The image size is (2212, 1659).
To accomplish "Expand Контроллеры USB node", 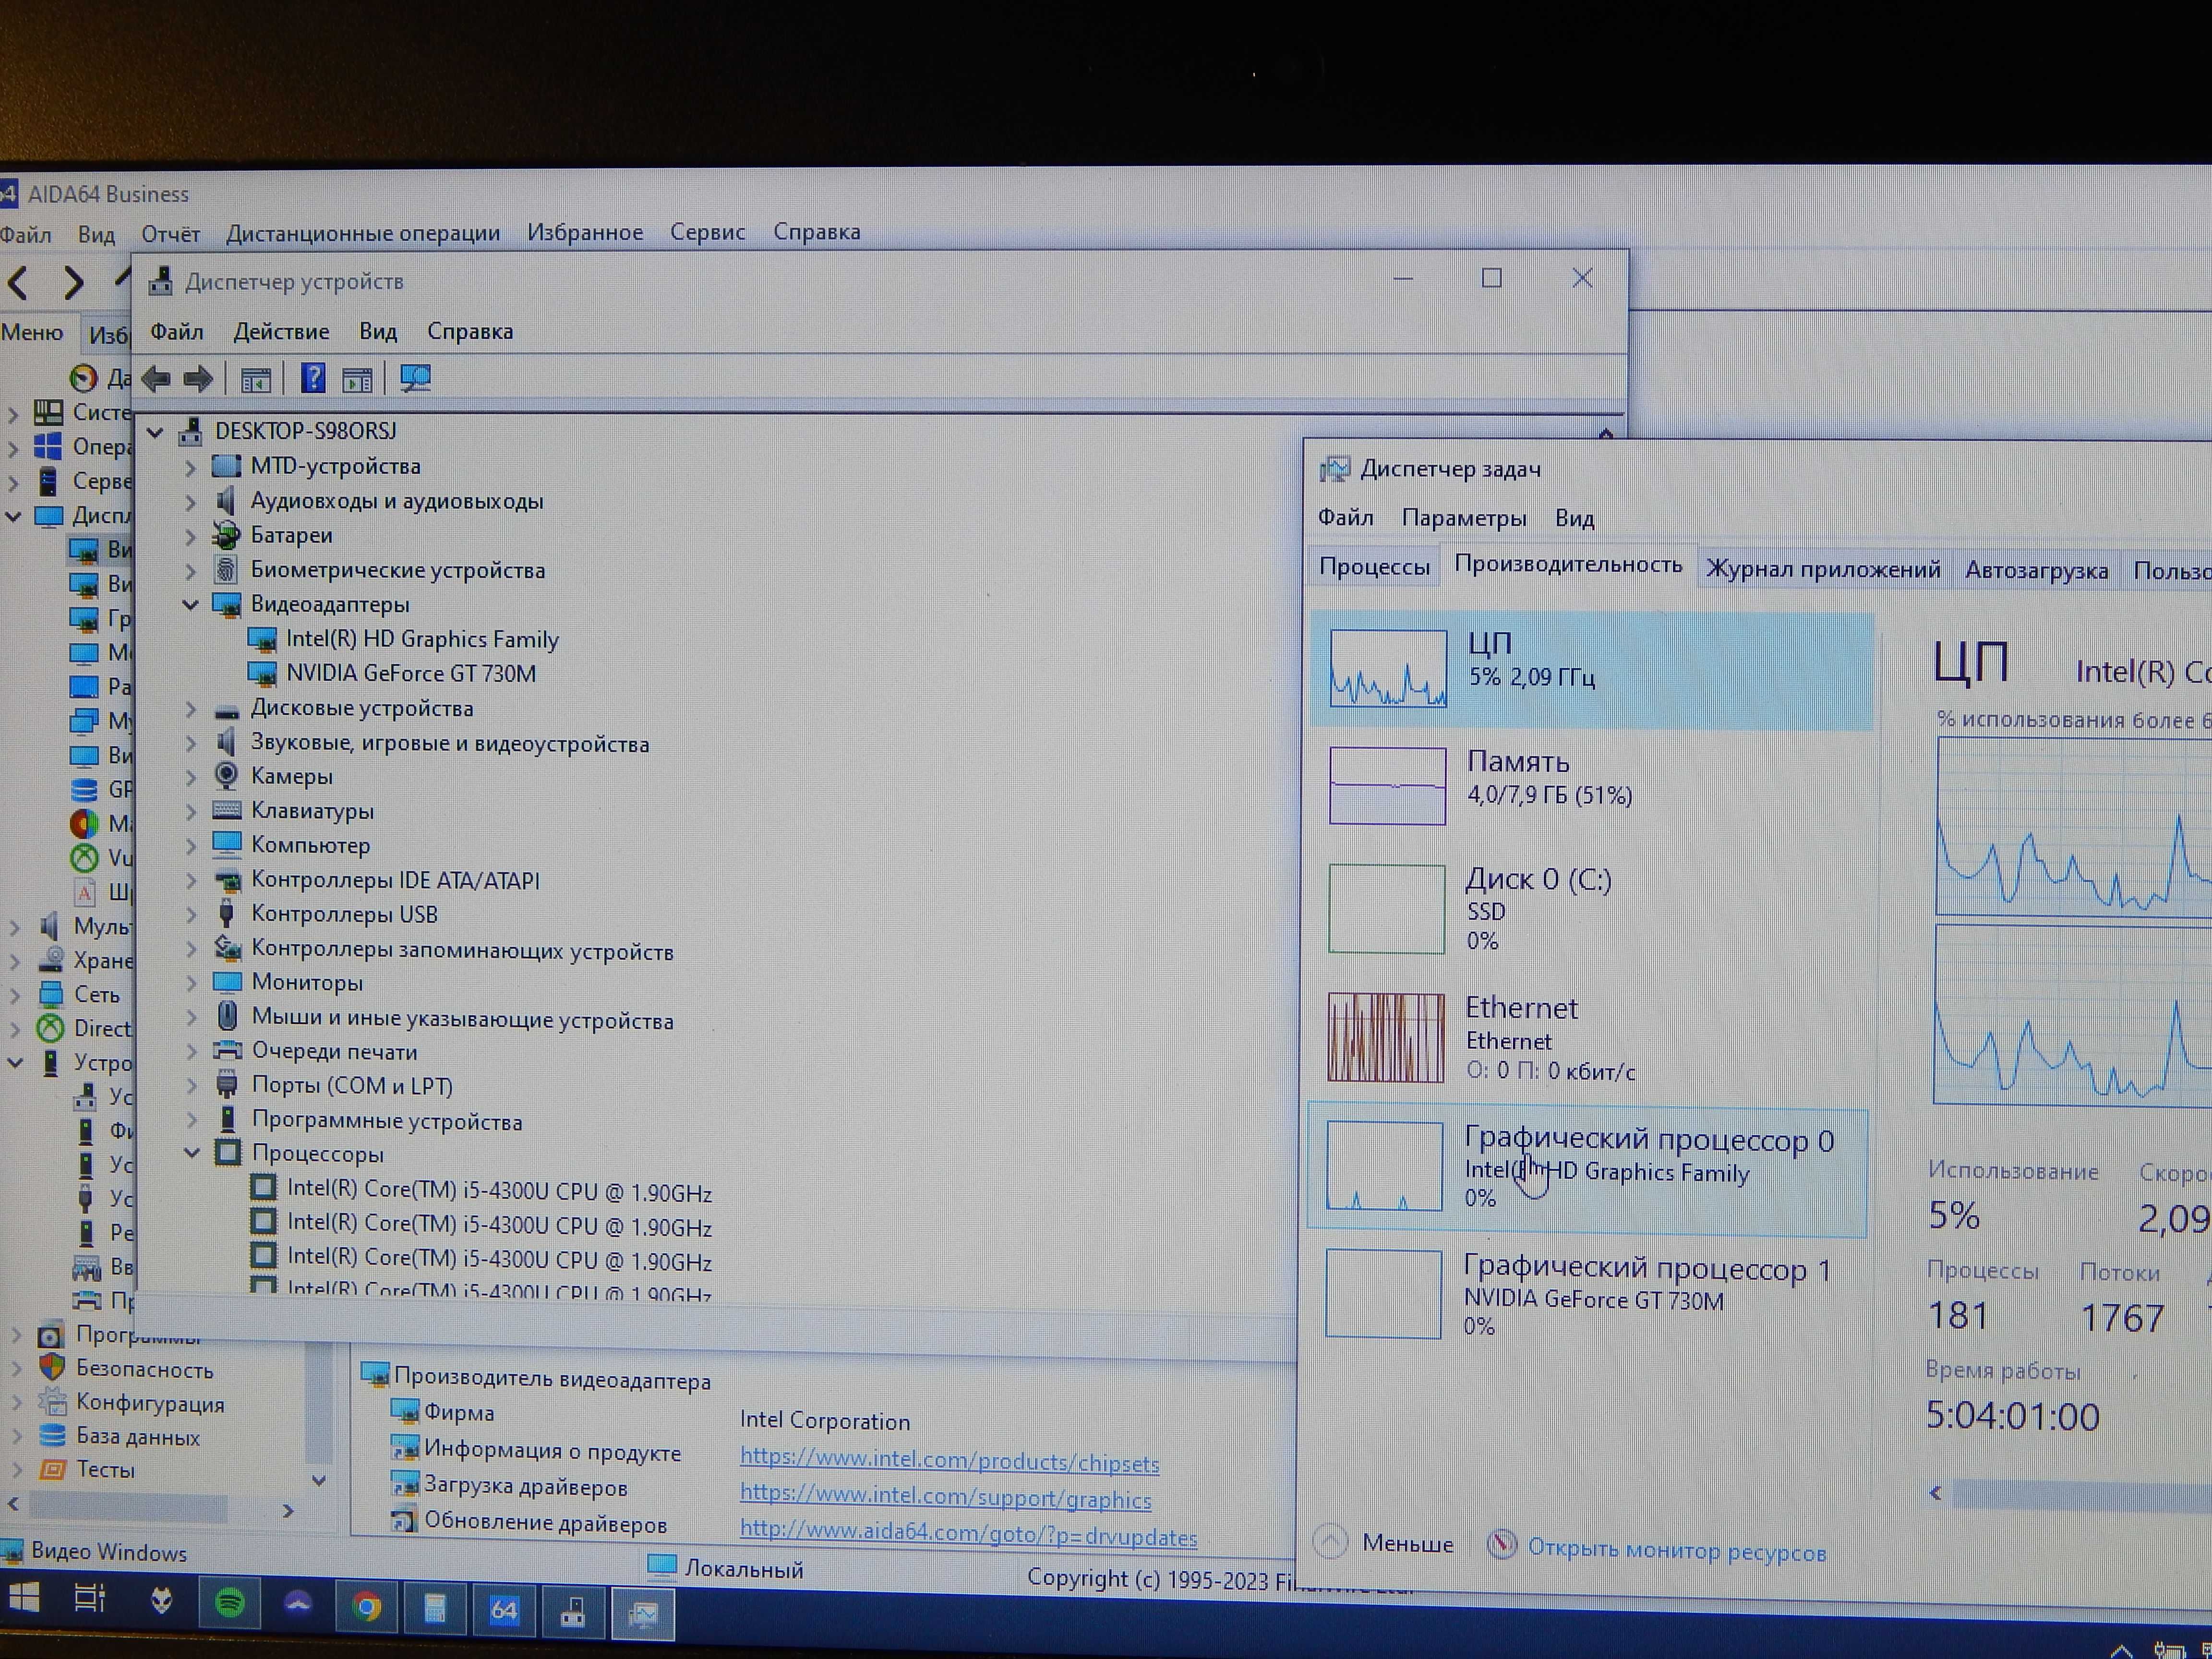I will pos(191,915).
